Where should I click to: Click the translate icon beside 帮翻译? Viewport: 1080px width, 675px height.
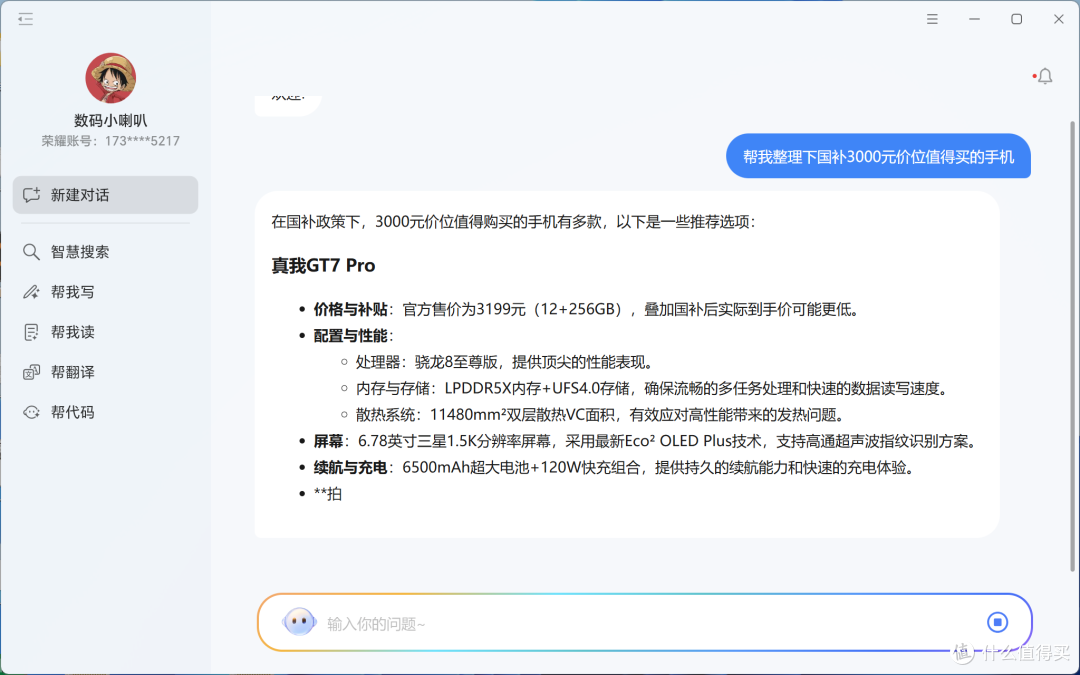[x=31, y=373]
